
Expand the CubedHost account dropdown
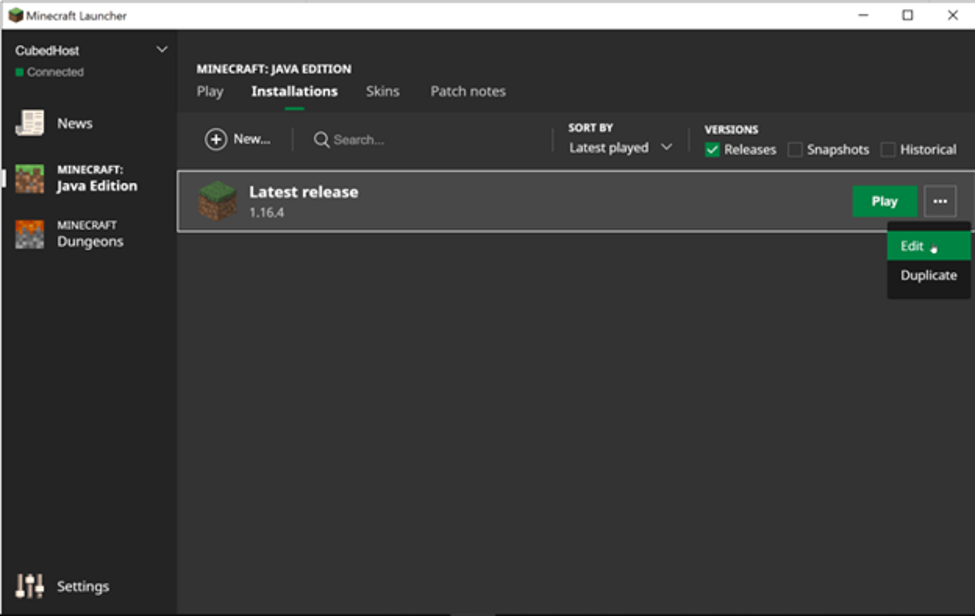(162, 50)
